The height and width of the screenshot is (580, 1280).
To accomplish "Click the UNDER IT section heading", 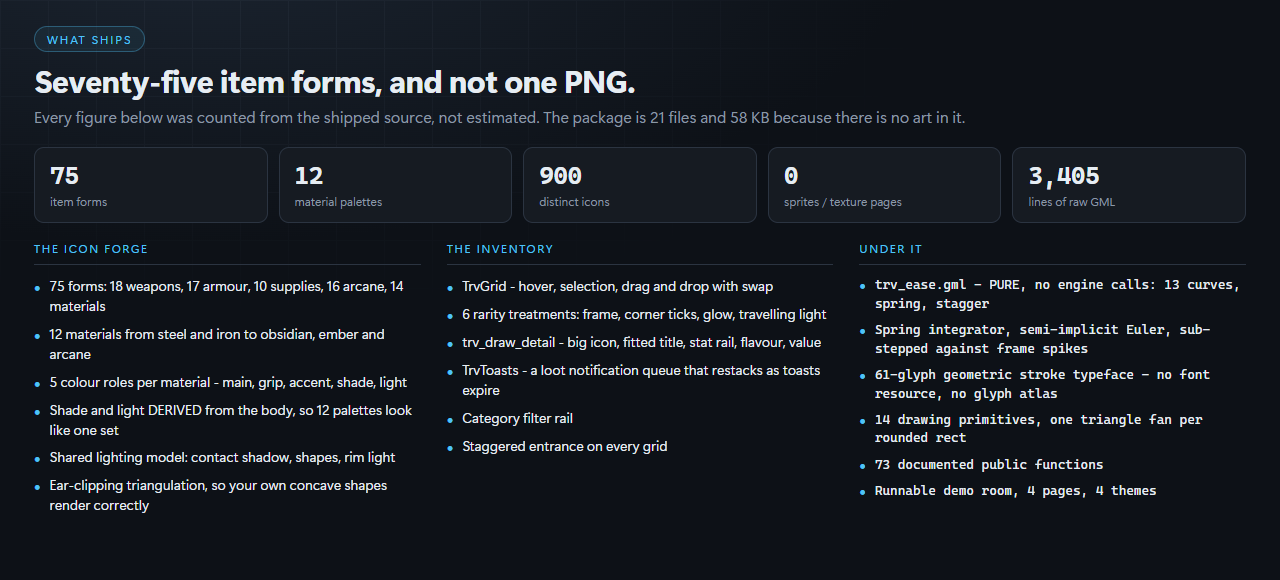I will [x=891, y=249].
